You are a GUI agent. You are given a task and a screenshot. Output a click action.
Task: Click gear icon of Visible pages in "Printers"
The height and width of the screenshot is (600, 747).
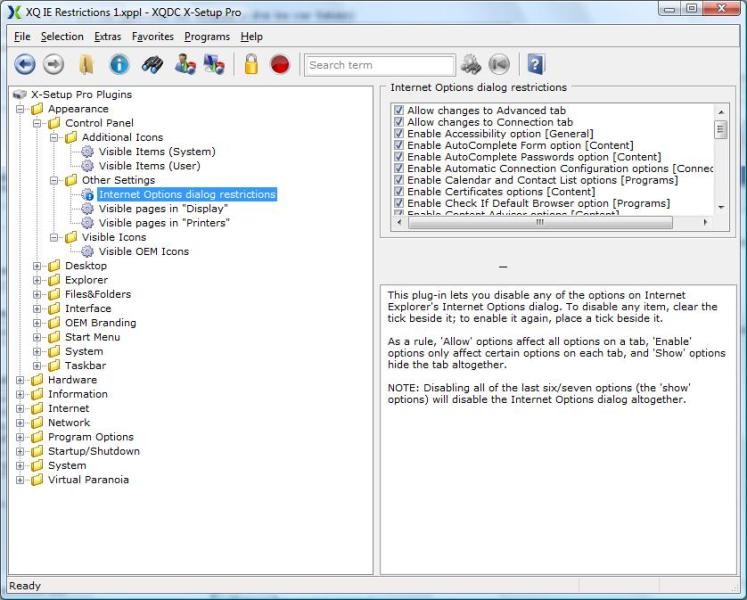[x=87, y=223]
